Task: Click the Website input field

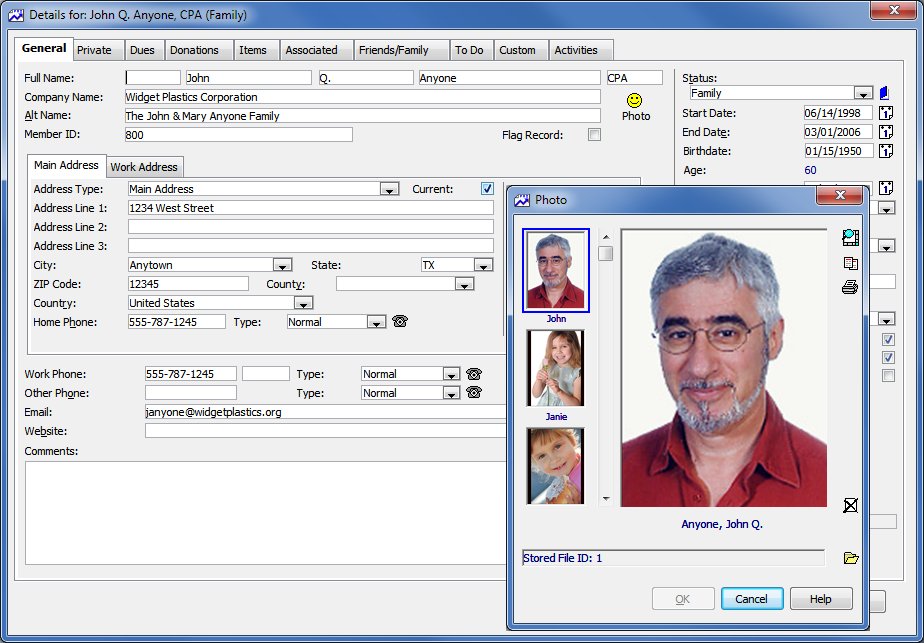Action: [x=326, y=431]
